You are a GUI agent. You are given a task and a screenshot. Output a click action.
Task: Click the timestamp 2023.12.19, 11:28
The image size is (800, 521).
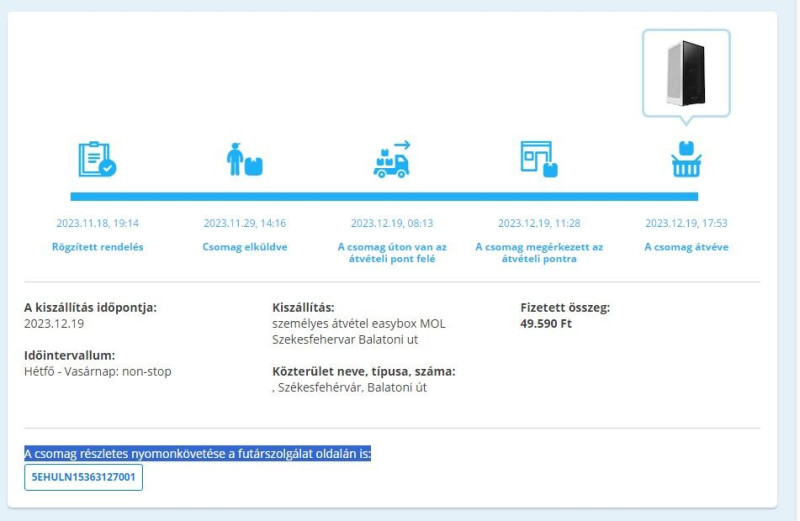coord(539,223)
